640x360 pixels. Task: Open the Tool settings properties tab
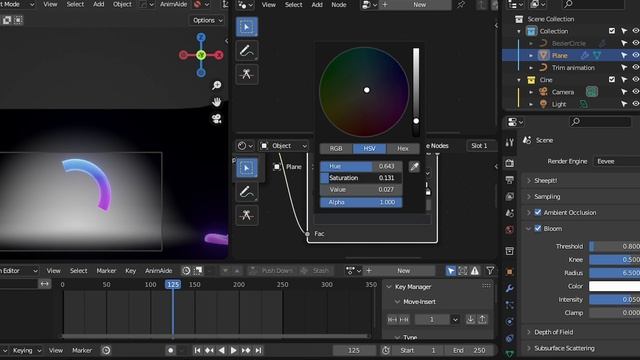pos(509,142)
